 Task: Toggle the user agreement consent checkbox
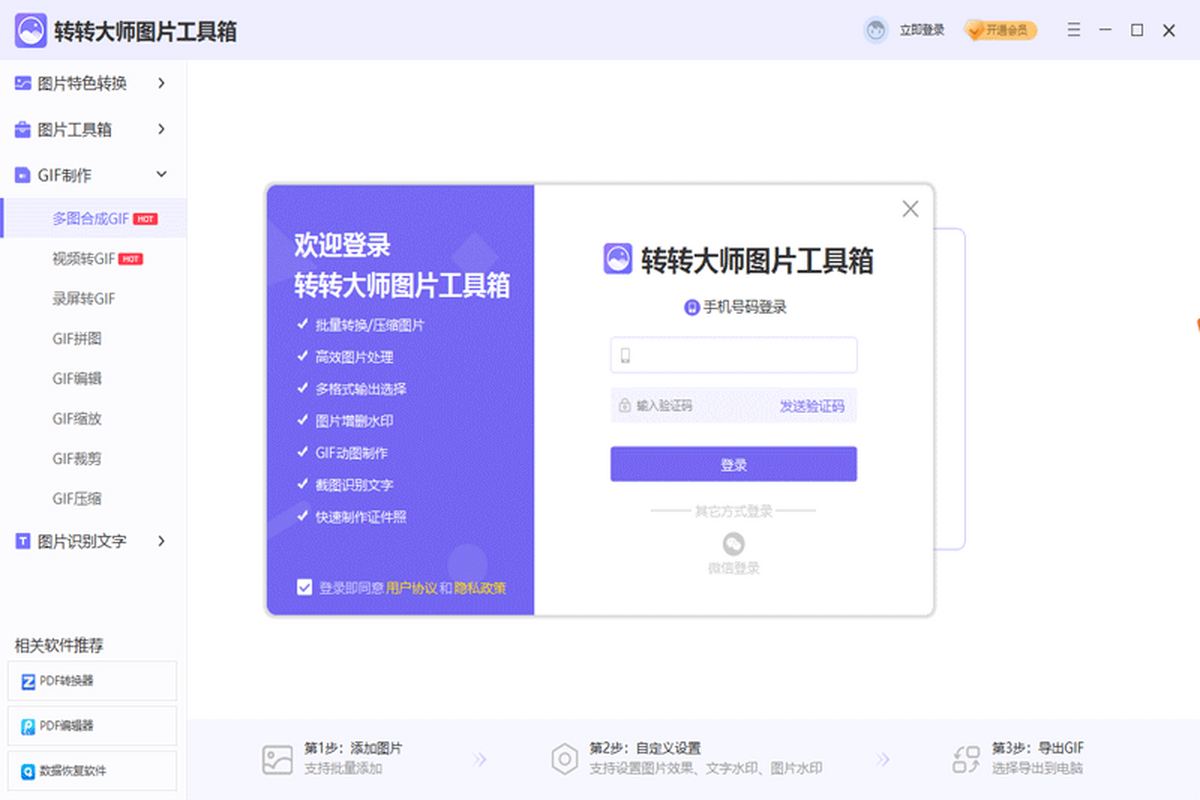click(305, 587)
